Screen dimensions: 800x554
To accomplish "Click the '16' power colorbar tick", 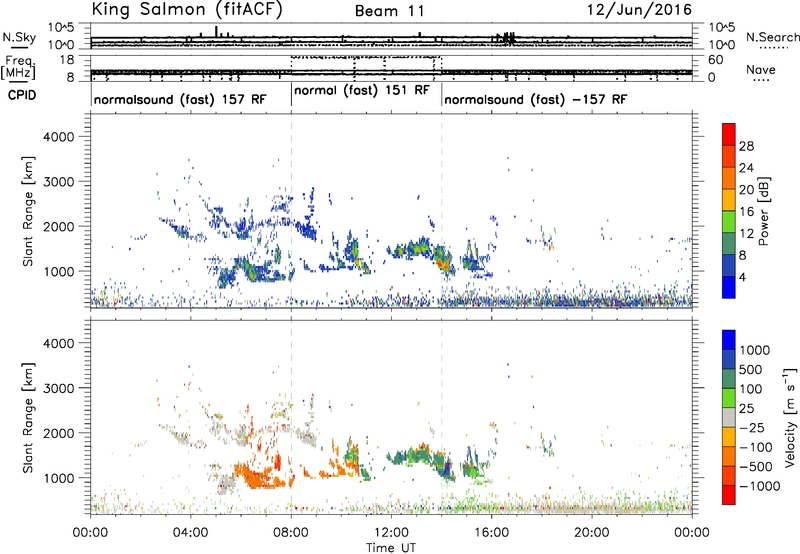I will click(x=746, y=212).
